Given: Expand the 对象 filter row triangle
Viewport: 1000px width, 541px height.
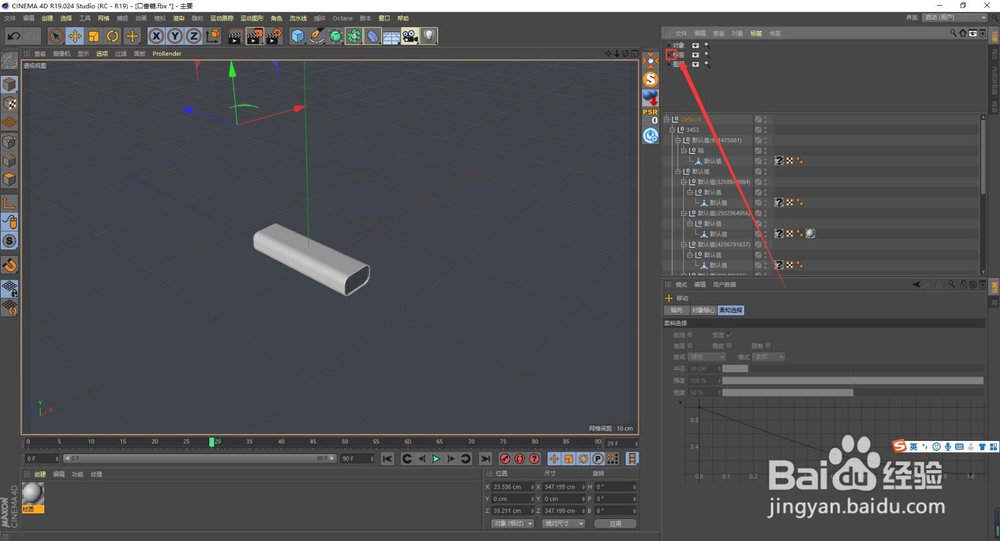Looking at the screenshot, I should [669, 45].
